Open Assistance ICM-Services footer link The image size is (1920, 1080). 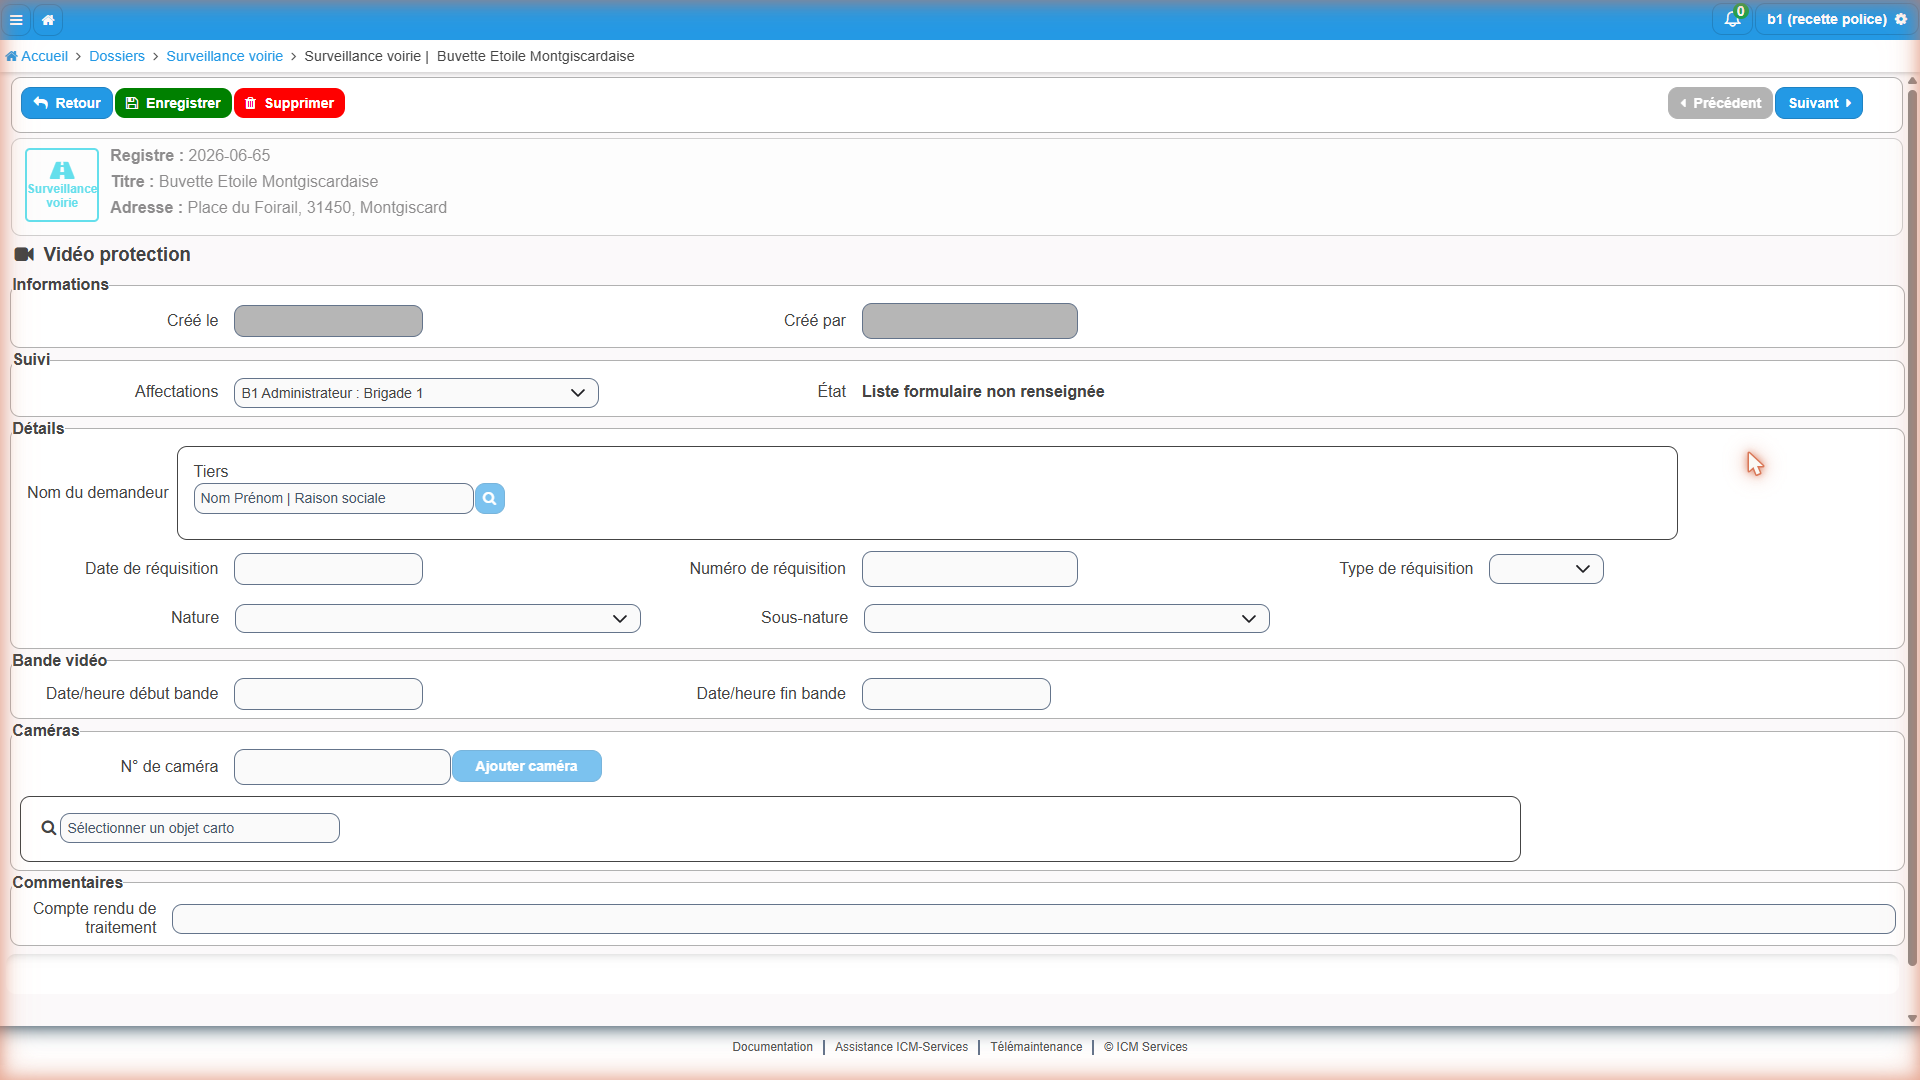(x=901, y=1047)
